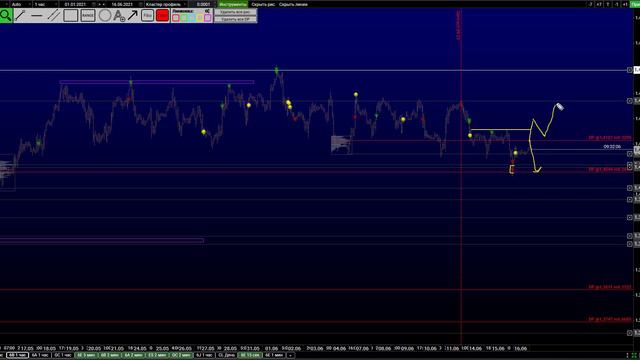Switch to the 6J 1 час tab
Image resolution: width=640 pixels, height=360 pixels.
pos(204,355)
